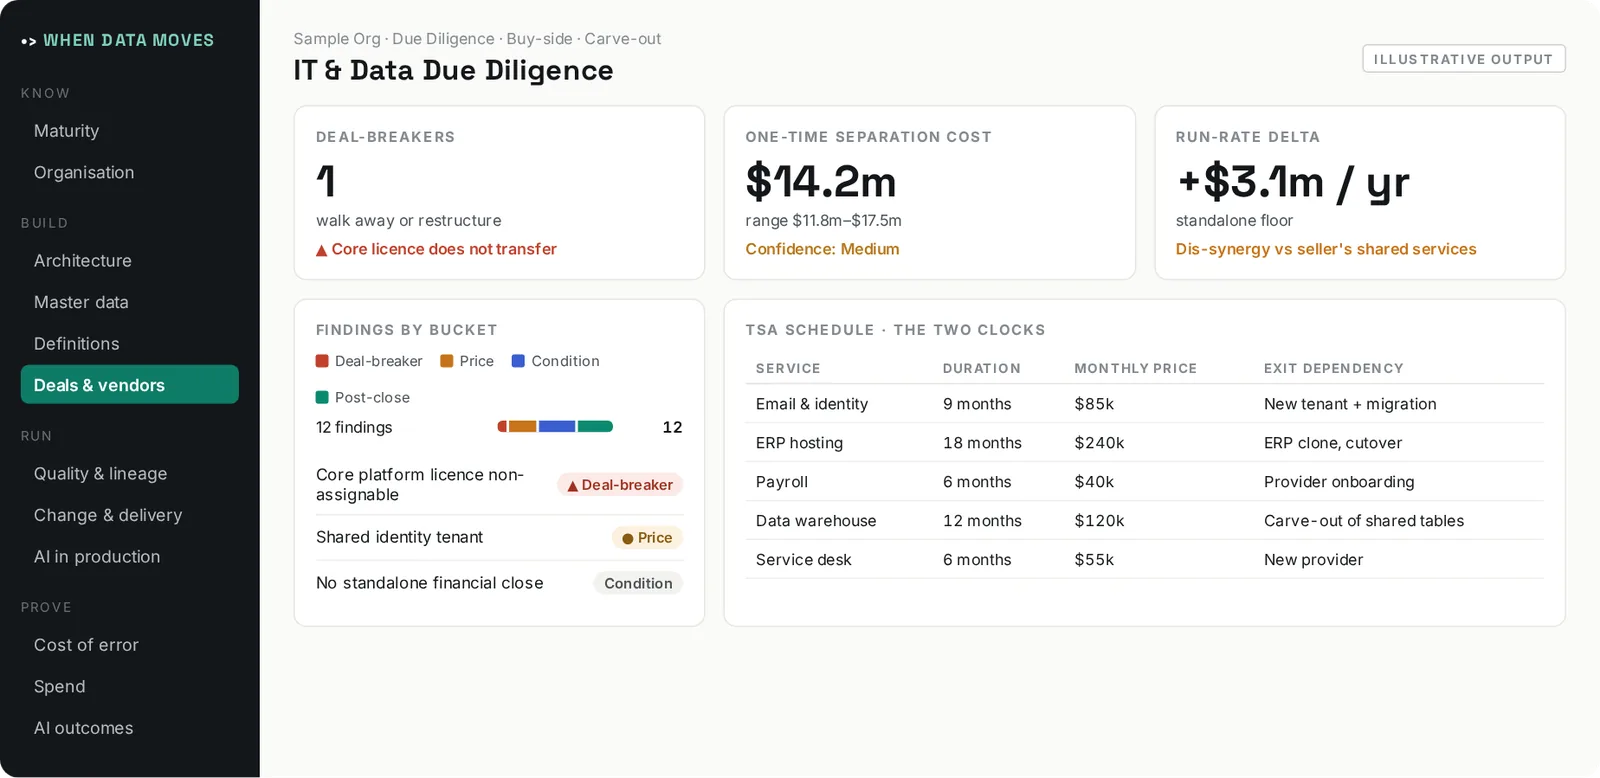This screenshot has width=1600, height=778.
Task: Click the Illustrative Output badge
Action: tap(1463, 59)
